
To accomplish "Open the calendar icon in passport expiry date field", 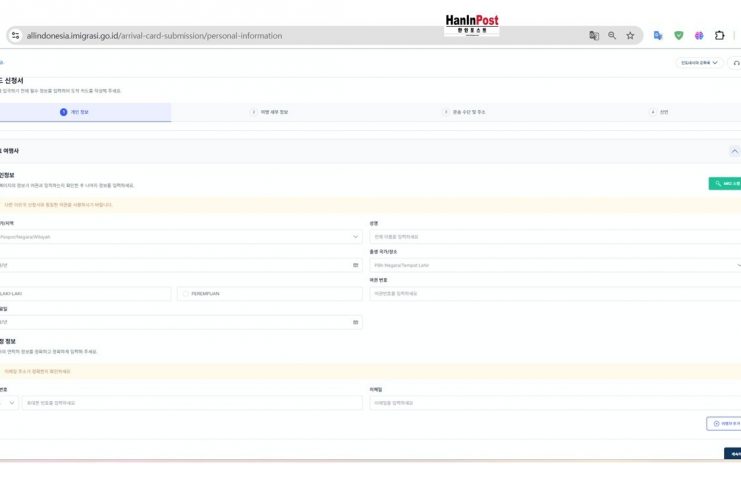I will (x=355, y=322).
